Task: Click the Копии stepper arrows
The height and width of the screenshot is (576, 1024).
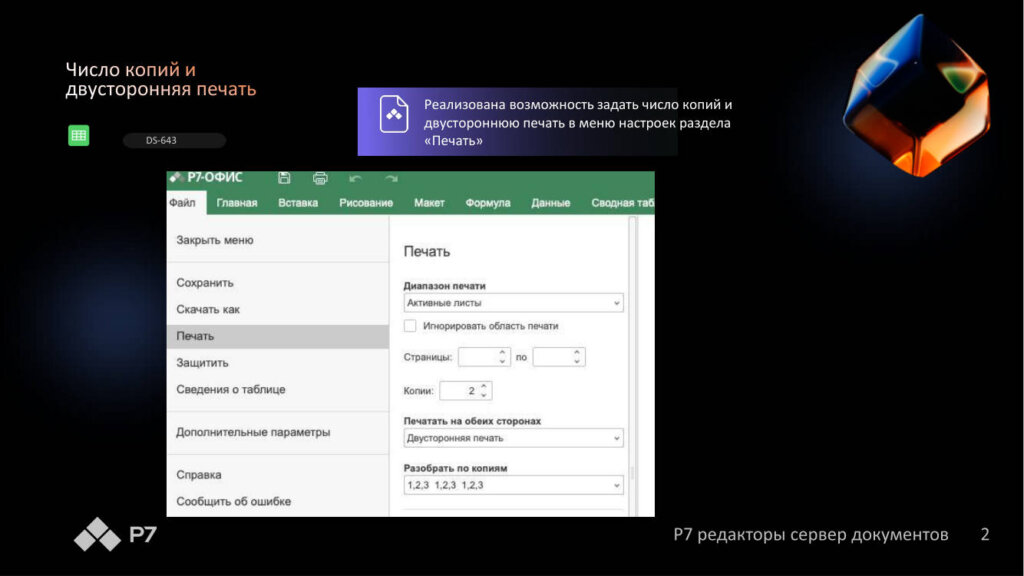Action: pos(485,390)
